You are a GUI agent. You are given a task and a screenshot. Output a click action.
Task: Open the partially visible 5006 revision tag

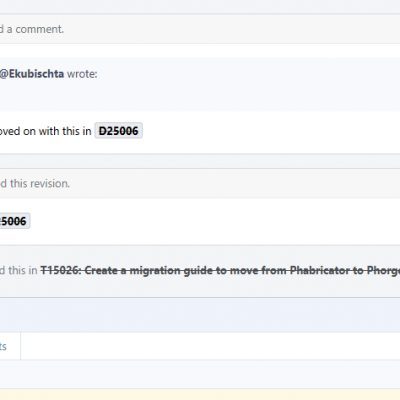(15, 221)
